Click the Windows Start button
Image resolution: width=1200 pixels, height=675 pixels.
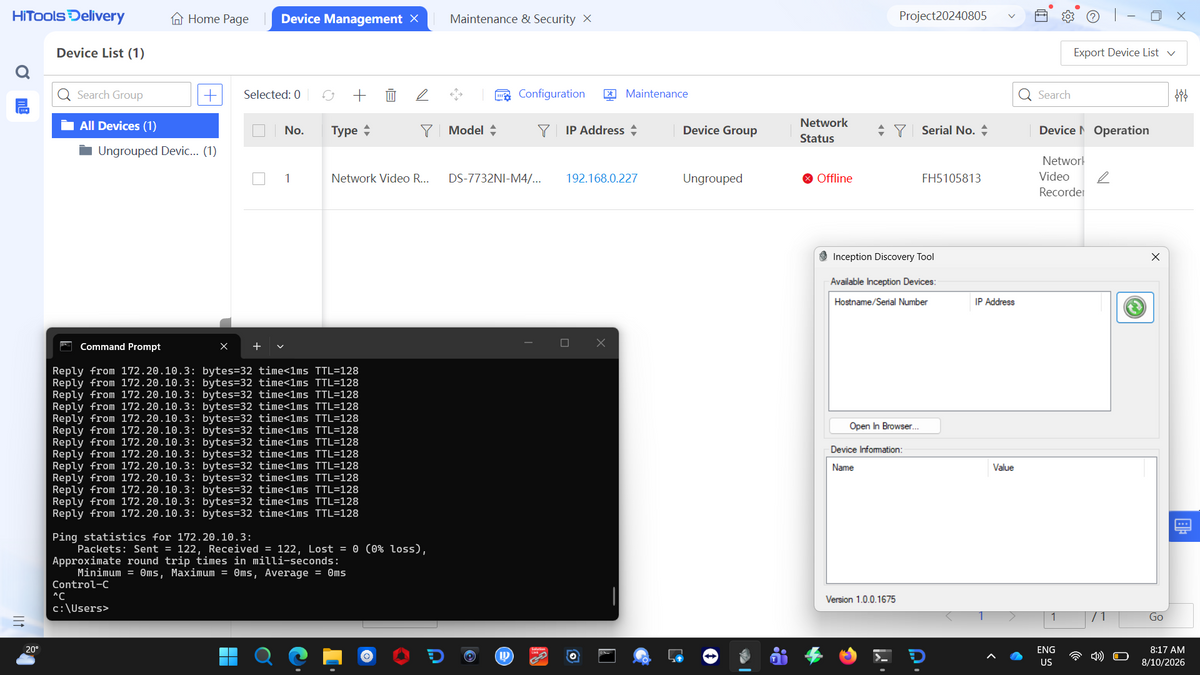pyautogui.click(x=229, y=656)
